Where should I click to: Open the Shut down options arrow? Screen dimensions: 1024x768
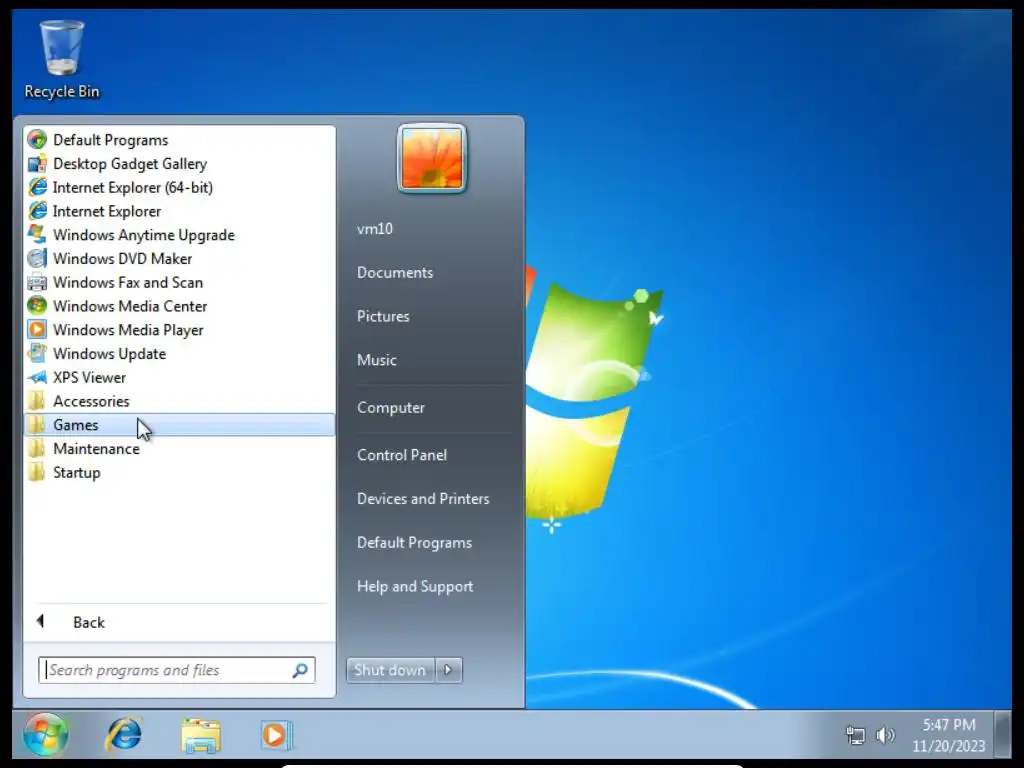[449, 670]
